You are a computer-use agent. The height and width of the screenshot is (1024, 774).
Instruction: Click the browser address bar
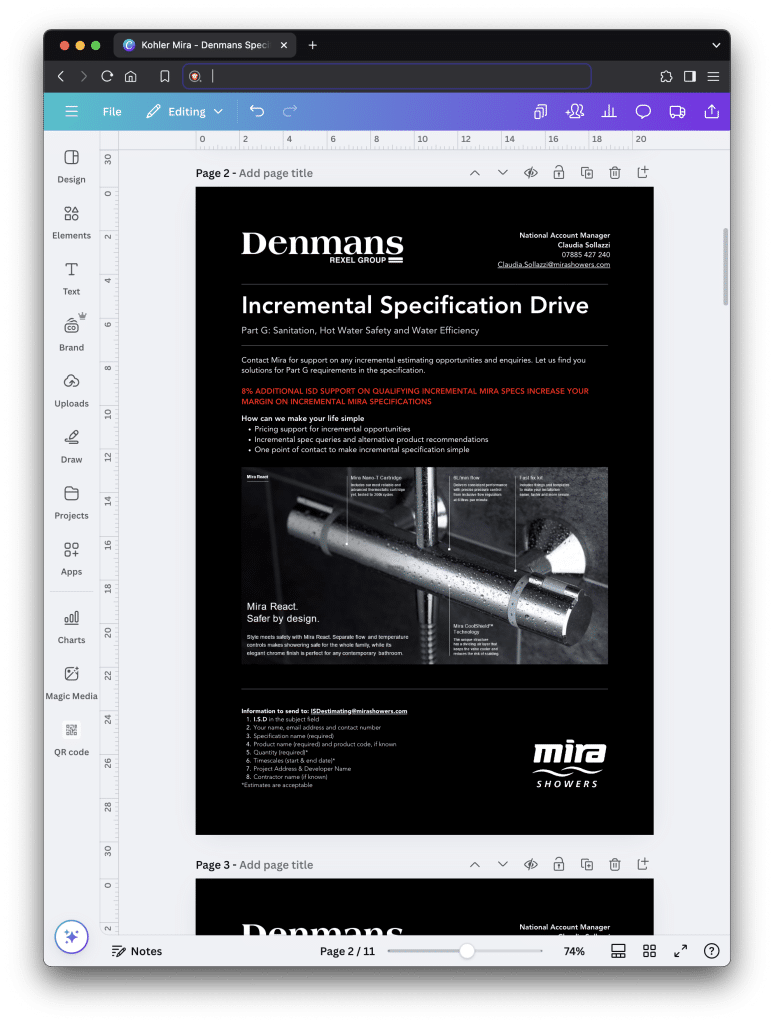point(387,76)
